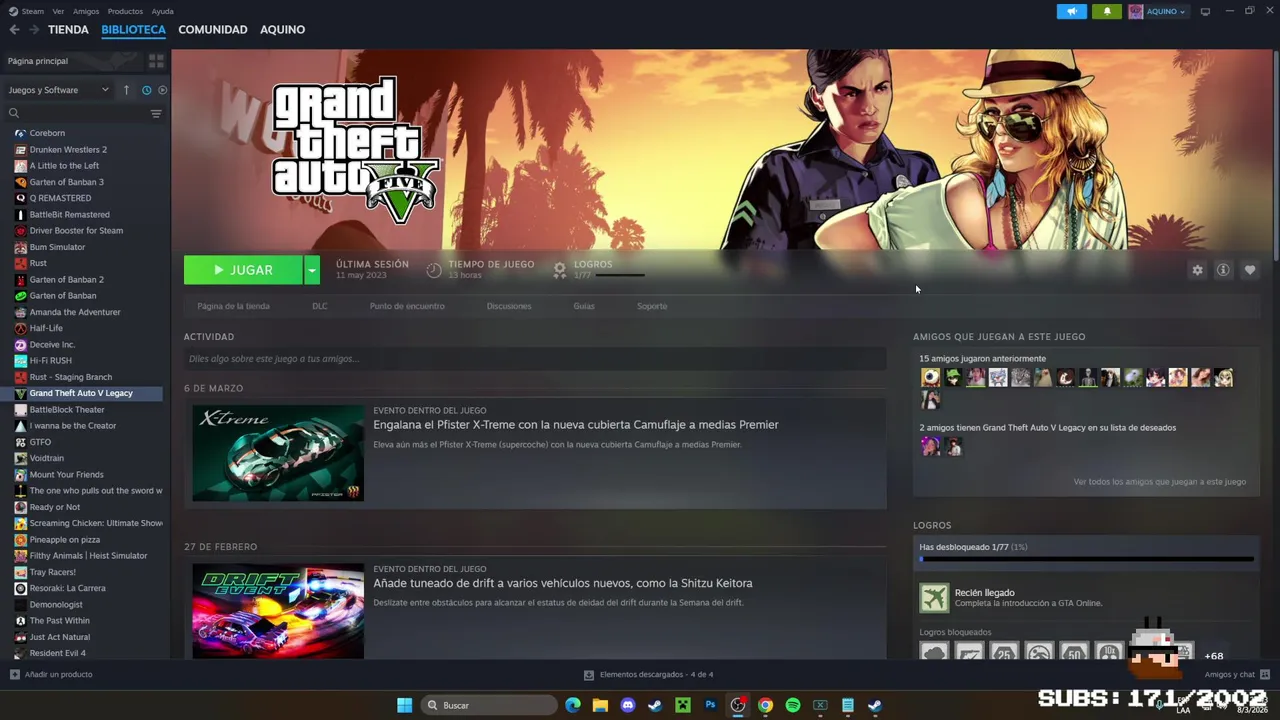
Task: Open the Recién llegado achievement icon
Action: click(x=934, y=598)
